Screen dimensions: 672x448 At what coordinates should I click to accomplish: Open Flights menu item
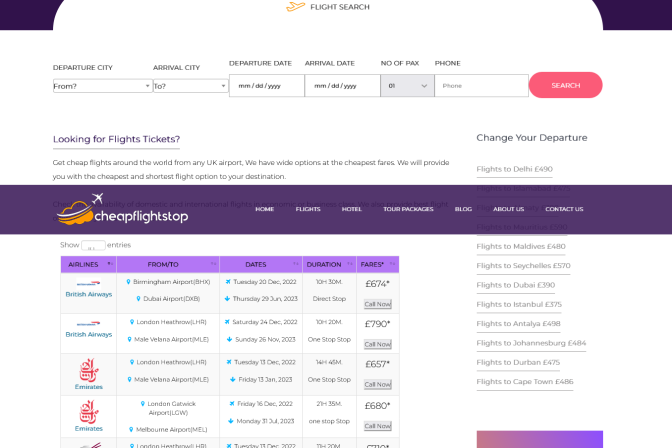click(x=308, y=209)
